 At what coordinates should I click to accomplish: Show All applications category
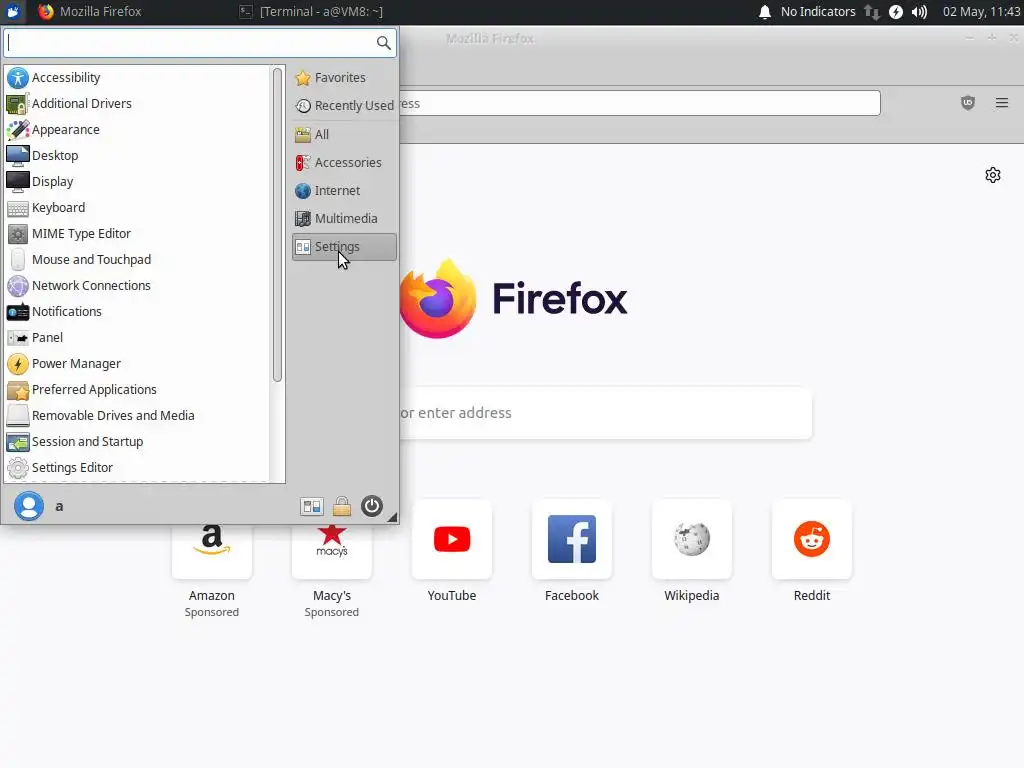tap(344, 135)
